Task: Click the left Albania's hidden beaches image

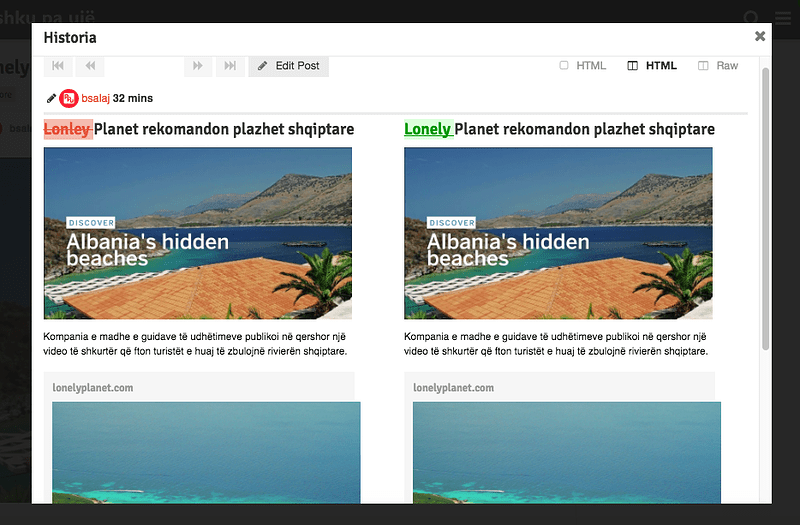Action: click(197, 233)
